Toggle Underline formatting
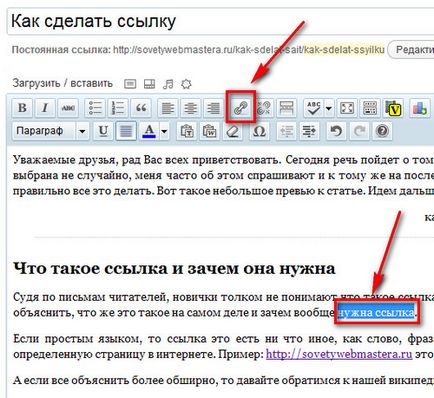 click(x=103, y=131)
